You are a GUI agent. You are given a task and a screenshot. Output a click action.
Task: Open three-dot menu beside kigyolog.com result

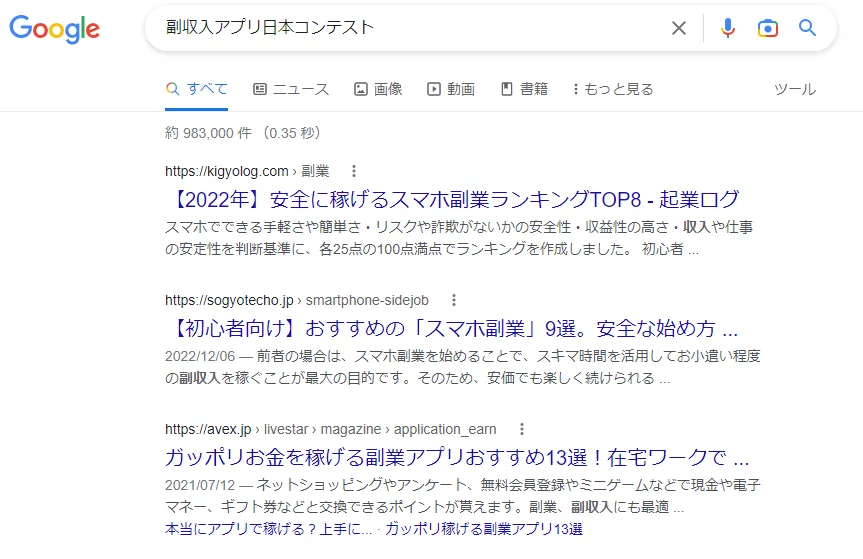[x=353, y=171]
